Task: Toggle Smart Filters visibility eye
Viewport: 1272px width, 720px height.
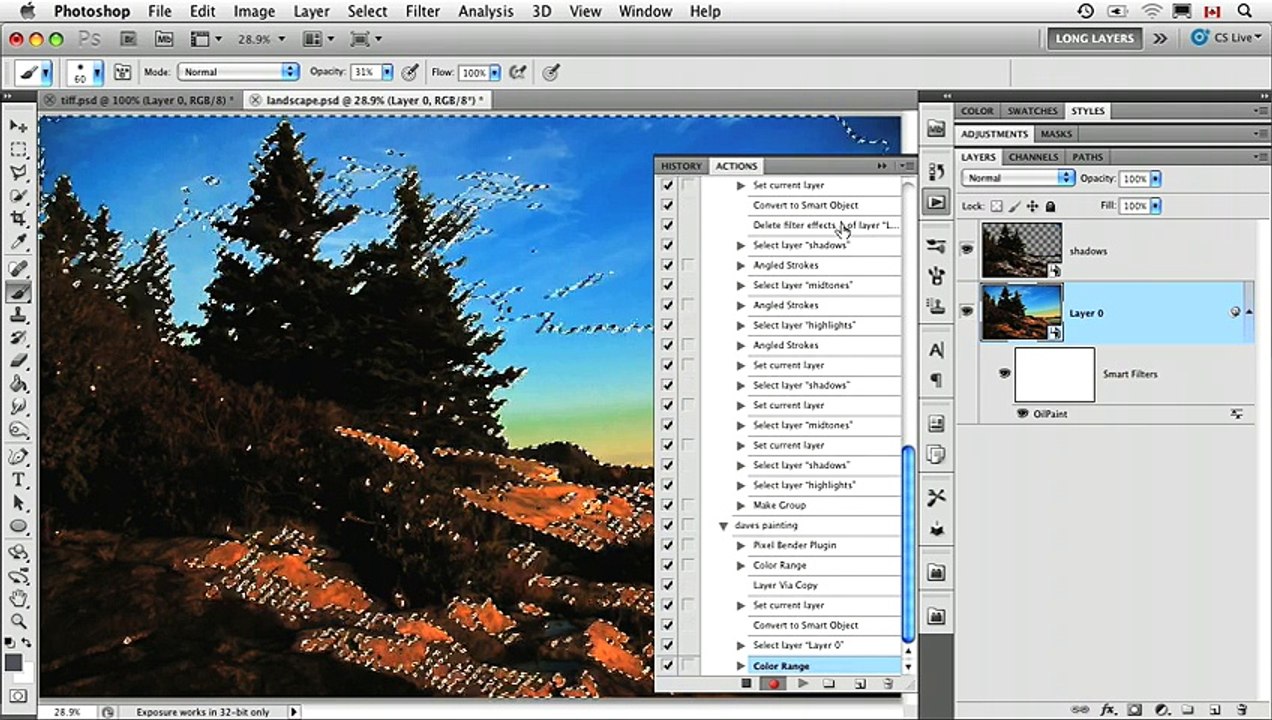Action: coord(1004,373)
